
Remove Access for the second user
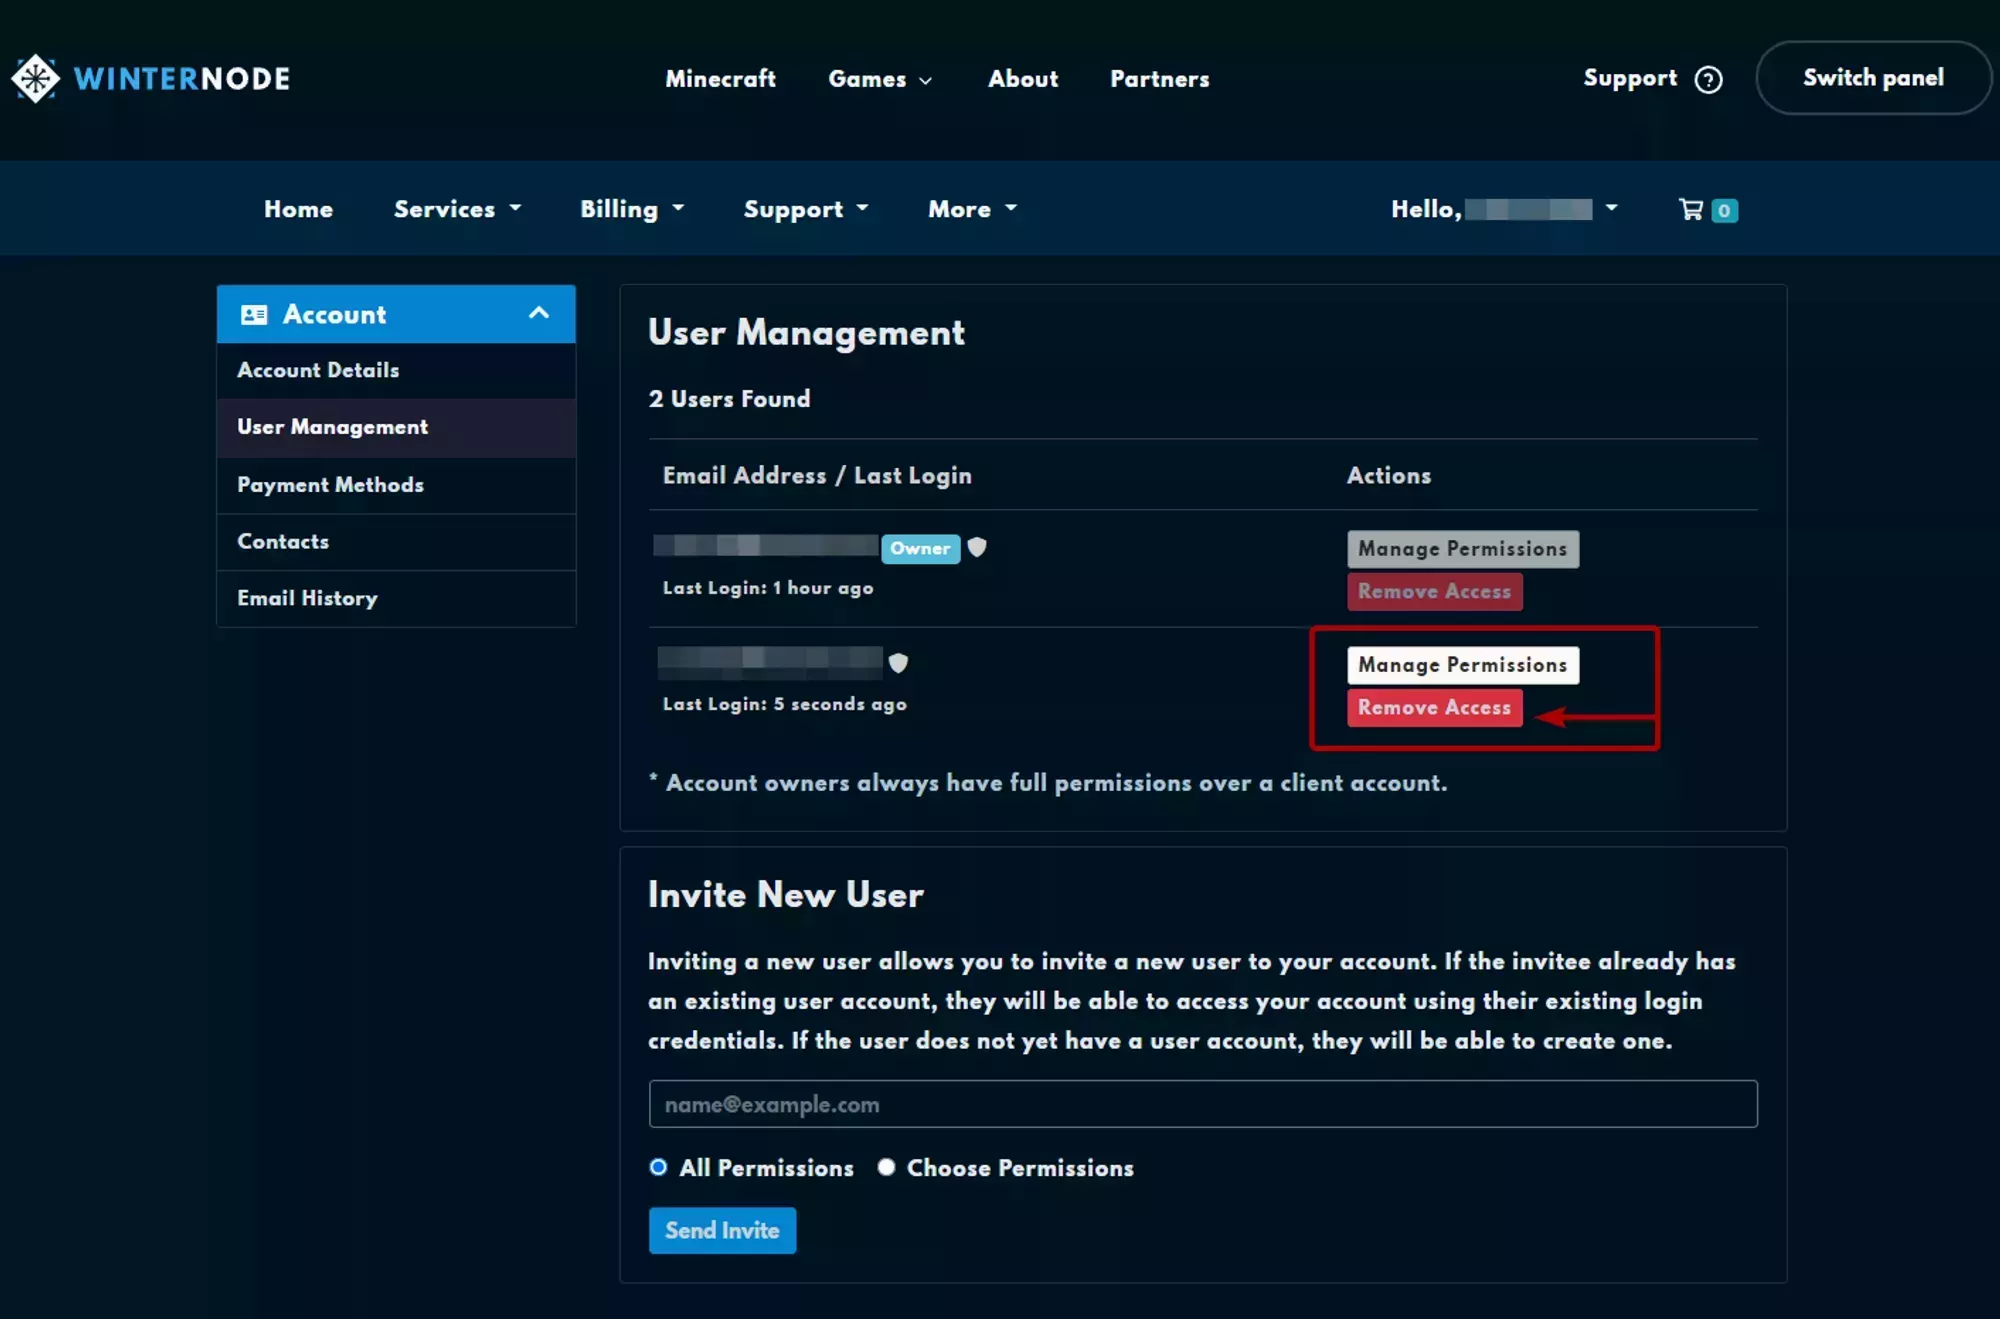1434,707
